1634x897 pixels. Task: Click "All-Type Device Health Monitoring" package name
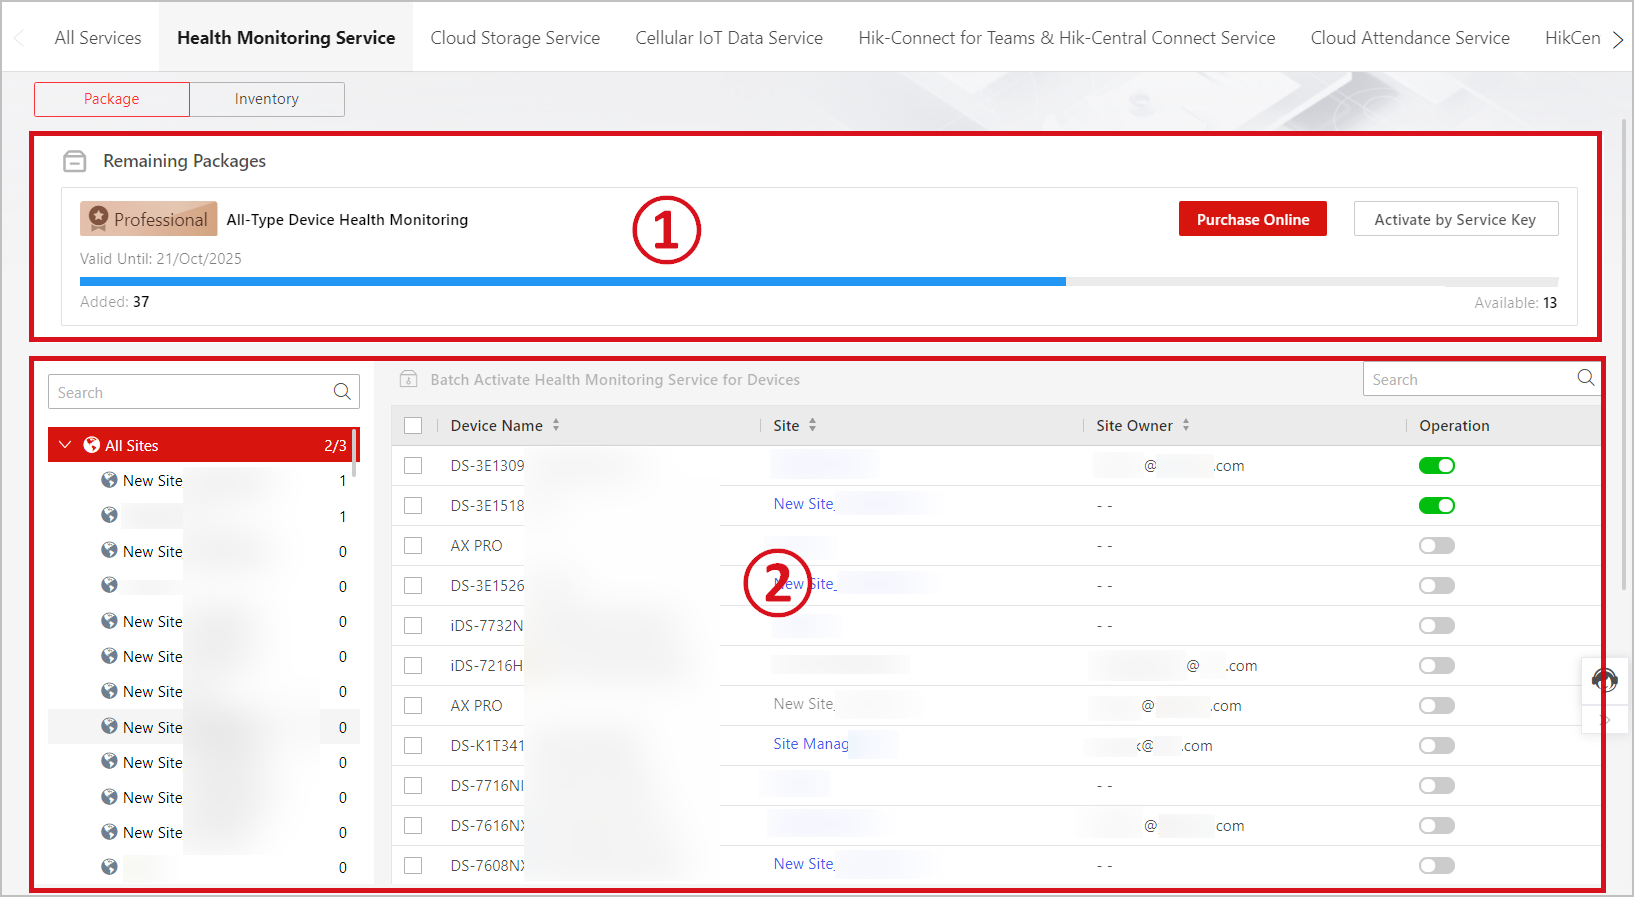pyautogui.click(x=347, y=220)
